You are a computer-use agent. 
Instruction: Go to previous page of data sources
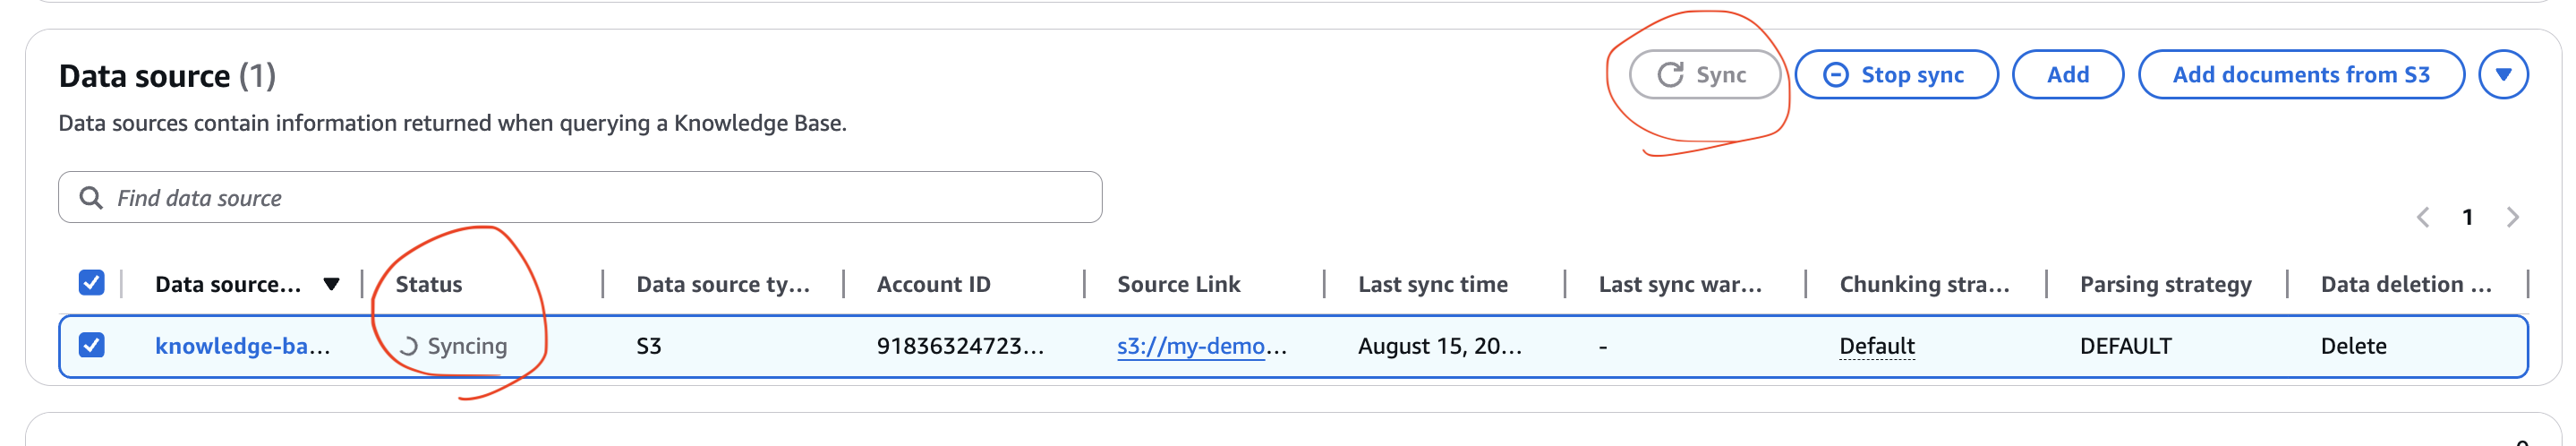pos(2423,218)
